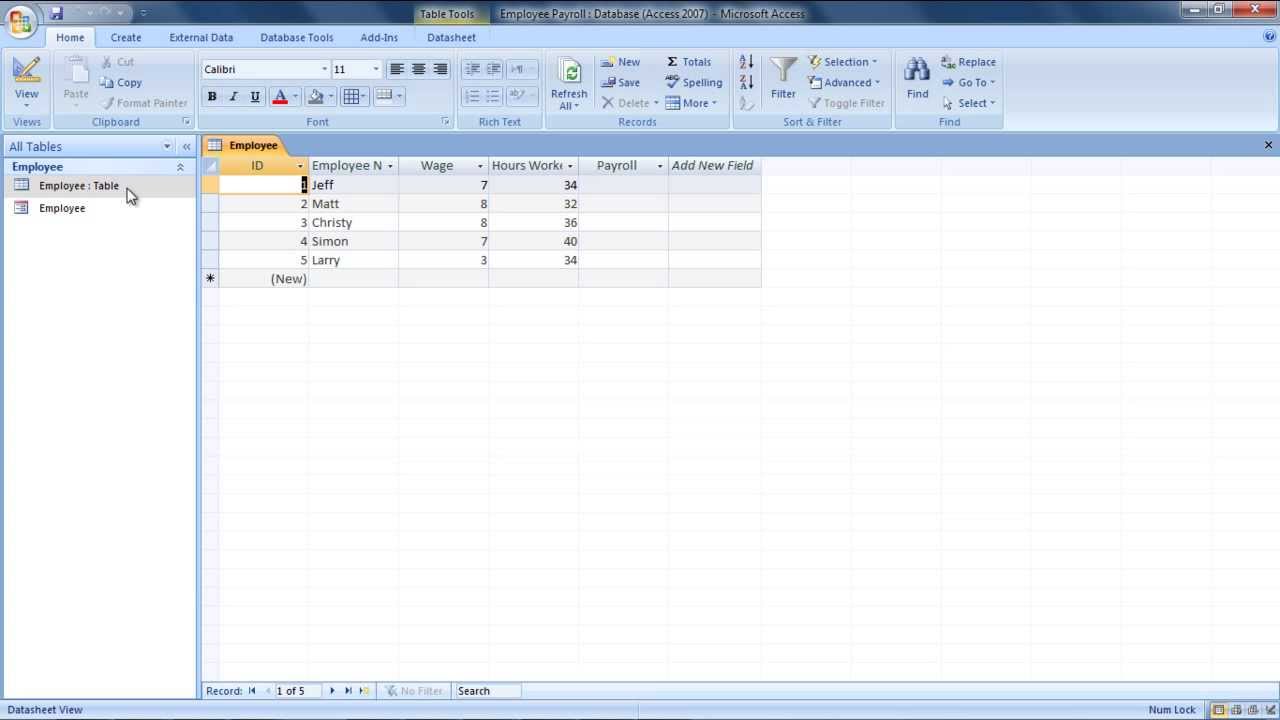Align text right
The width and height of the screenshot is (1280, 720).
pyautogui.click(x=440, y=69)
